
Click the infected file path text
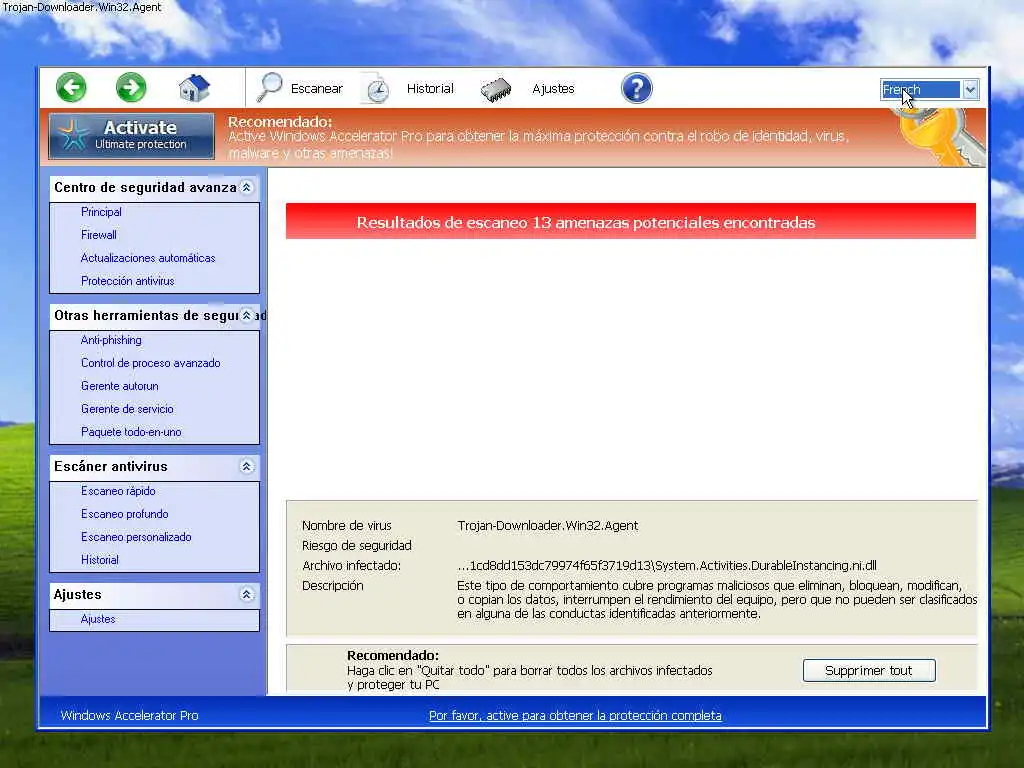pos(667,566)
